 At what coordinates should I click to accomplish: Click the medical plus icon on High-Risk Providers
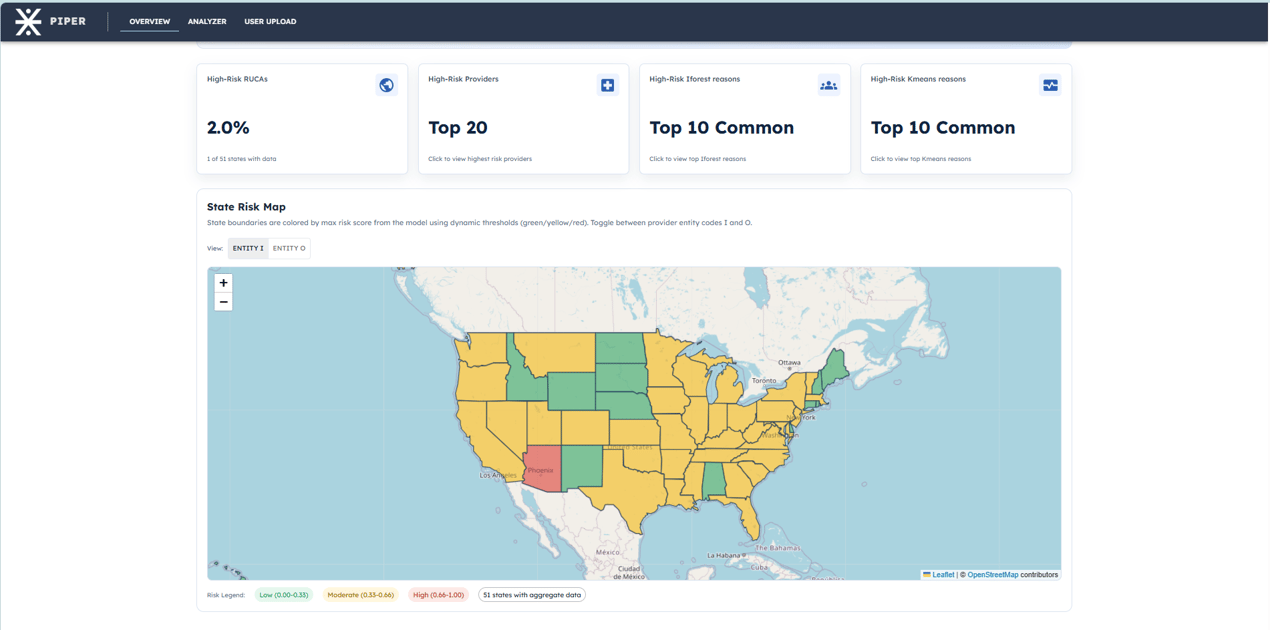[607, 85]
